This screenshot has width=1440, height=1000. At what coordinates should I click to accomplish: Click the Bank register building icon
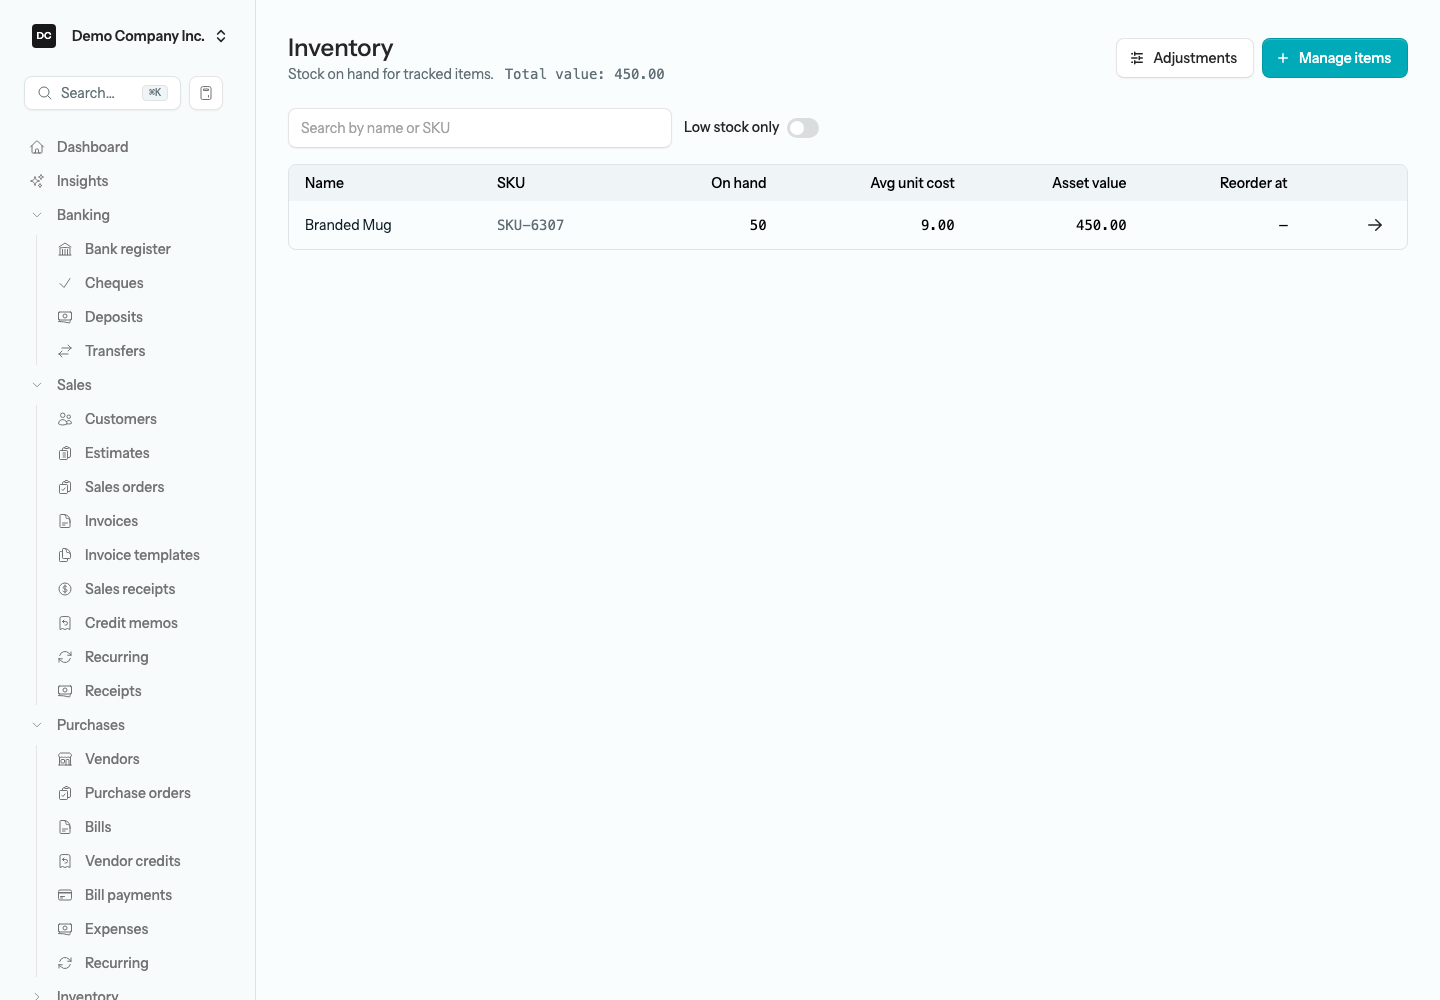pyautogui.click(x=65, y=249)
